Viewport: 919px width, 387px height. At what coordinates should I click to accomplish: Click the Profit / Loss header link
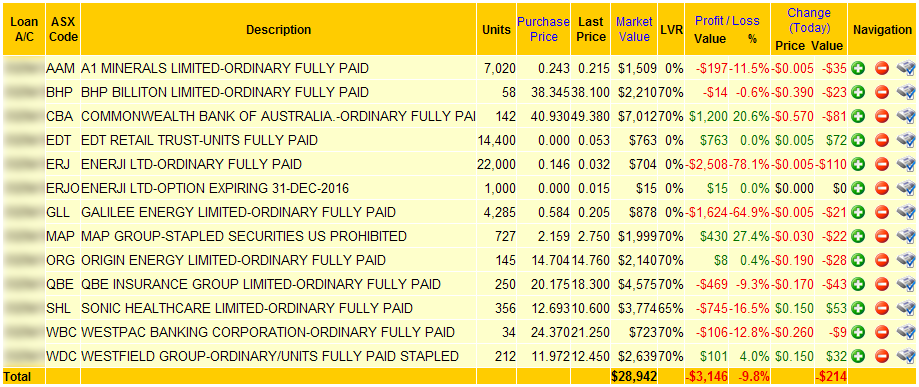[727, 21]
